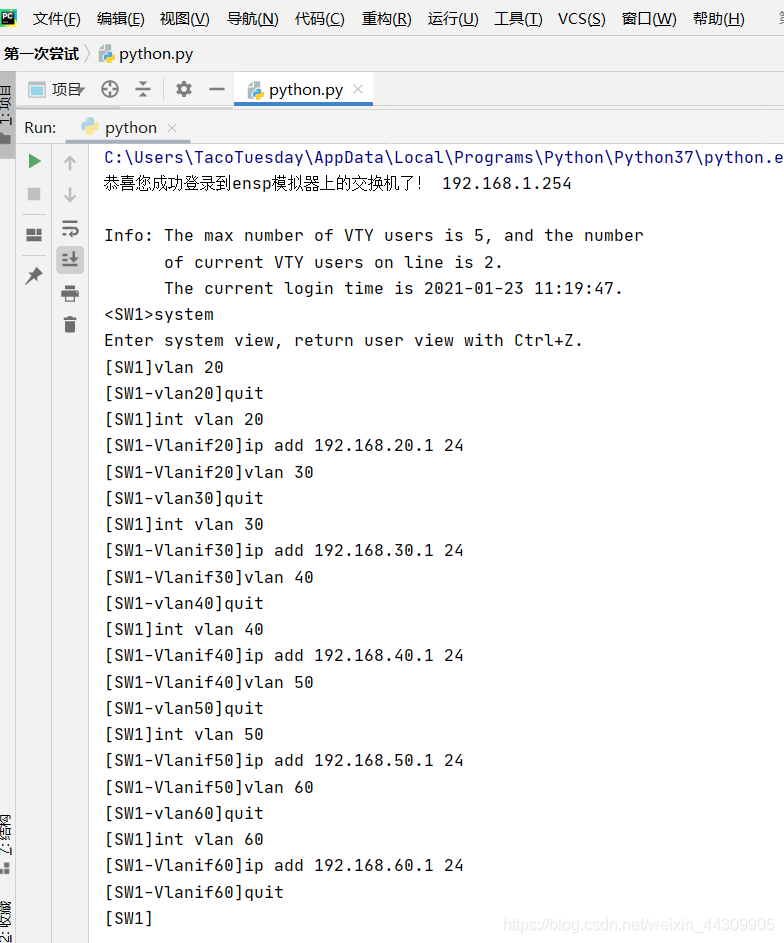Rerun the python script with green play icon

tap(34, 161)
